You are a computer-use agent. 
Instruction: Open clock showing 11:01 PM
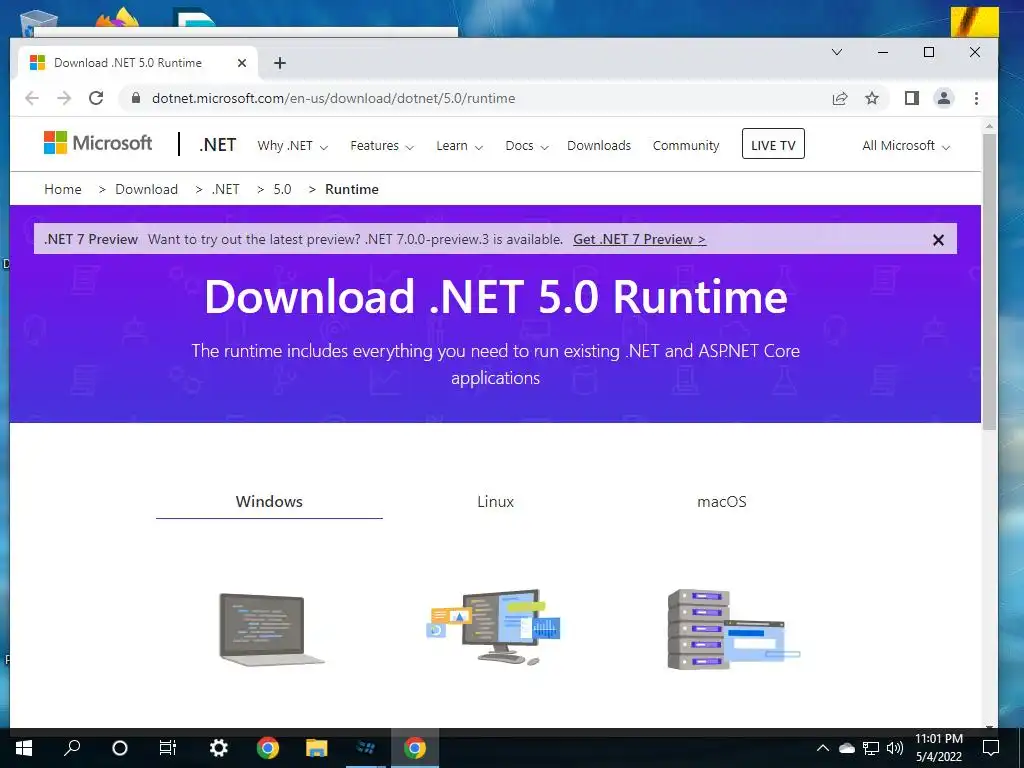[939, 748]
